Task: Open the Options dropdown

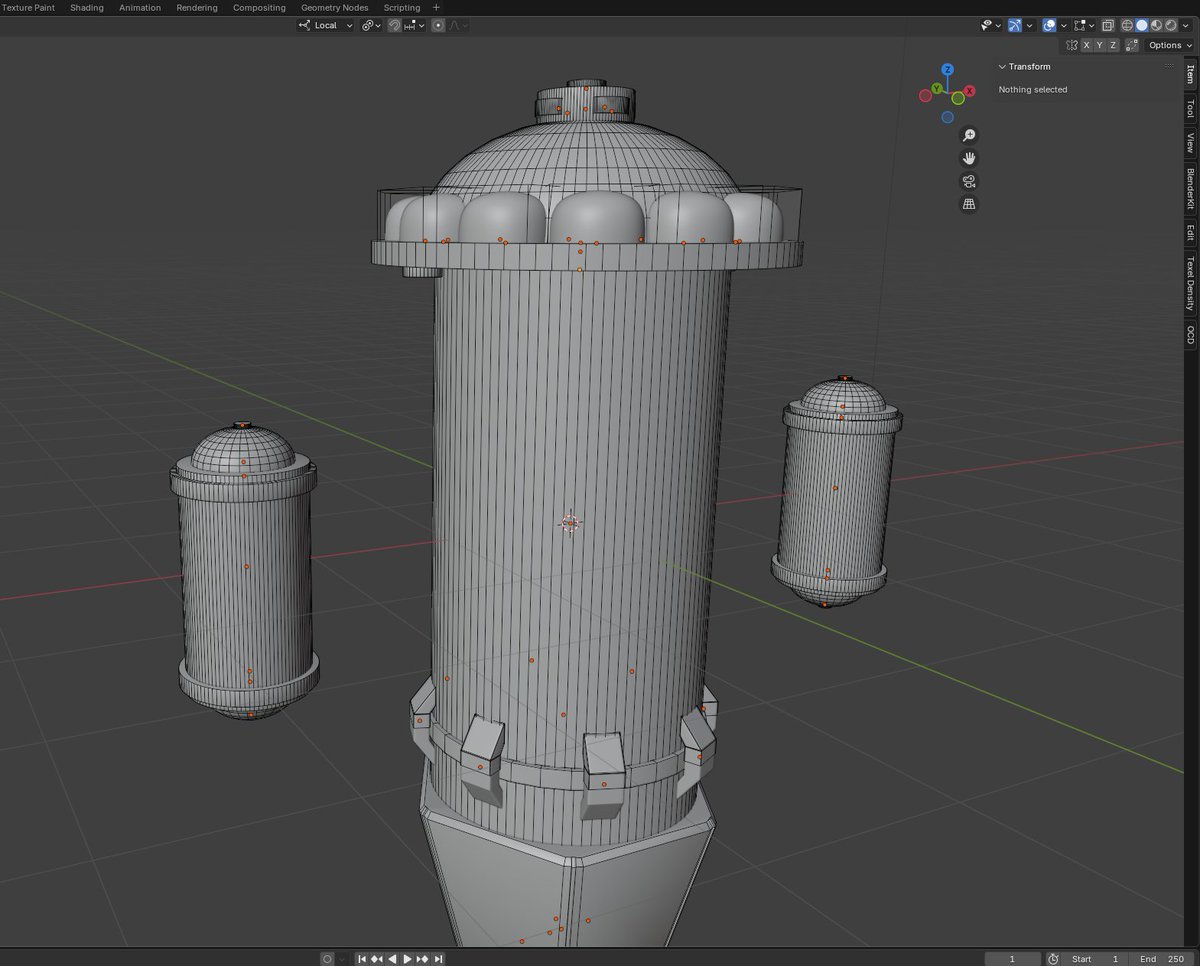Action: [1169, 45]
